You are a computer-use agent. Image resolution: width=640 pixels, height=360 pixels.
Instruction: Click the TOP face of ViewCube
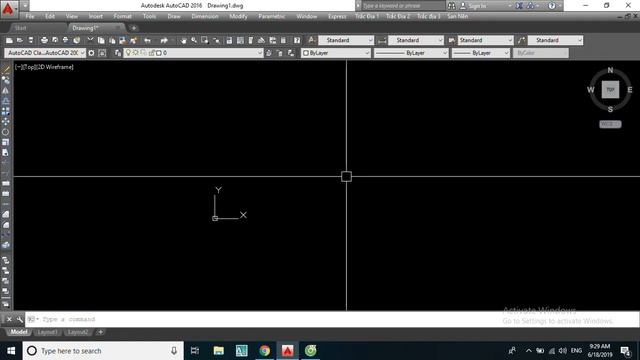(610, 90)
